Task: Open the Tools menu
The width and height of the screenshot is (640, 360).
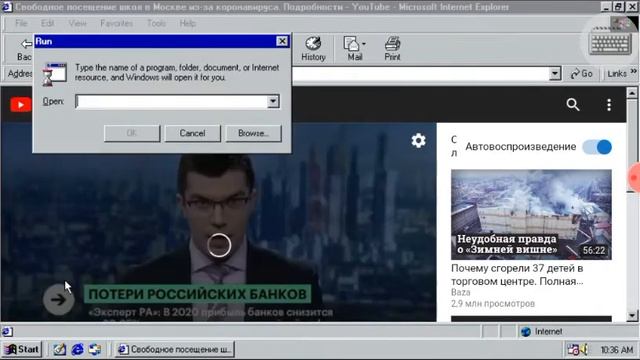Action: click(x=156, y=23)
